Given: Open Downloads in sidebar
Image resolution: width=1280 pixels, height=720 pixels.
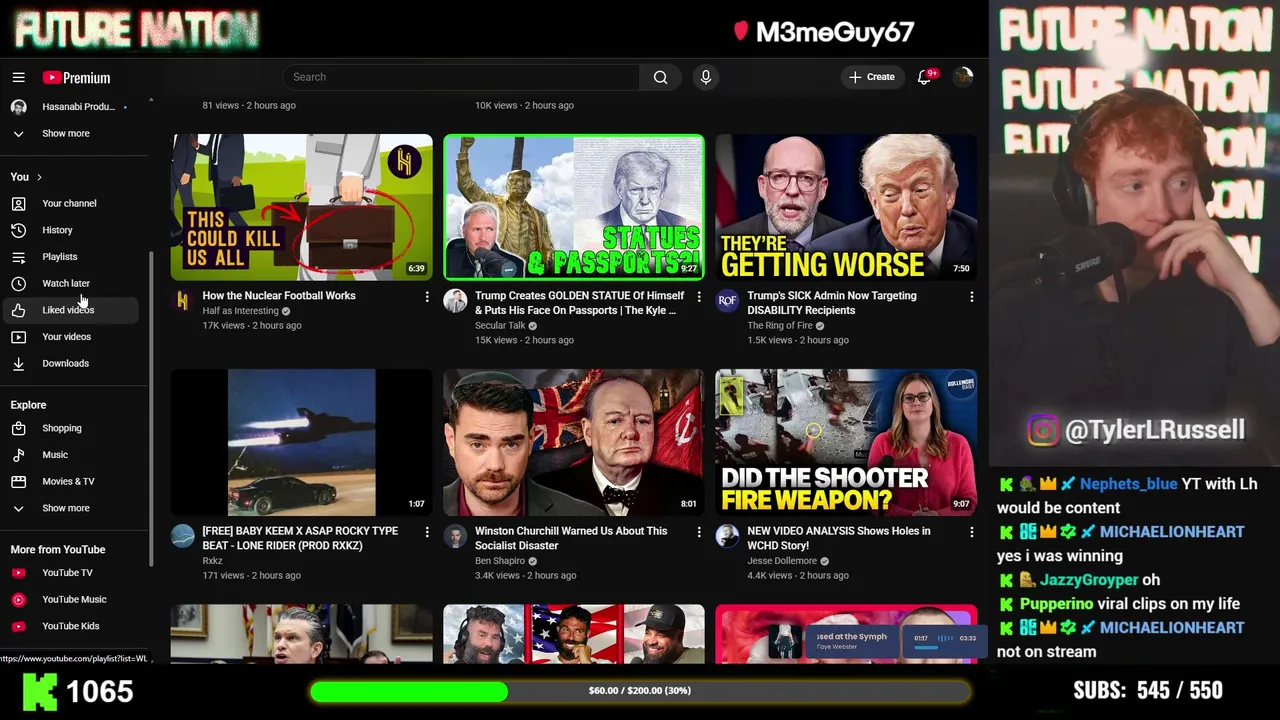Looking at the screenshot, I should point(75,363).
